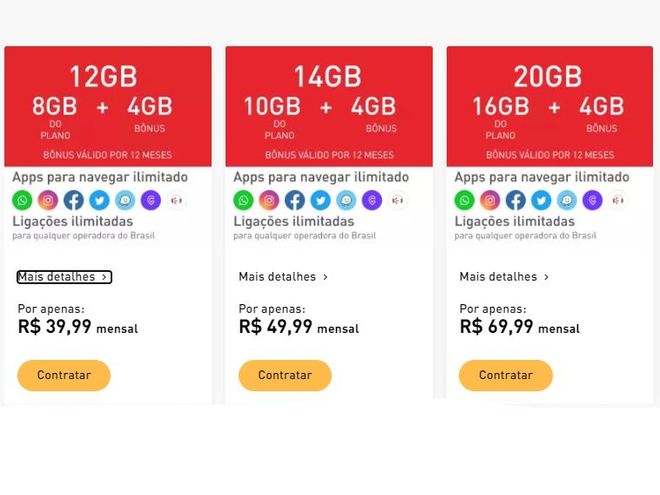The image size is (660, 495).
Task: Expand Mais detalhes for the 12GB plan
Action: pyautogui.click(x=64, y=277)
